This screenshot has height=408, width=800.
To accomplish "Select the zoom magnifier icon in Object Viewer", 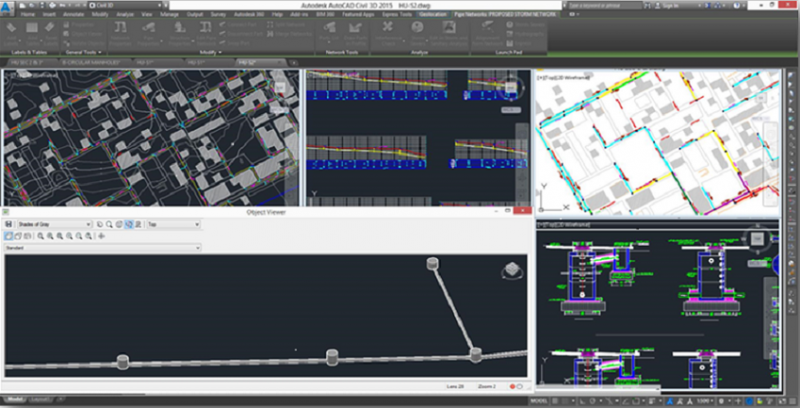I will coord(108,224).
